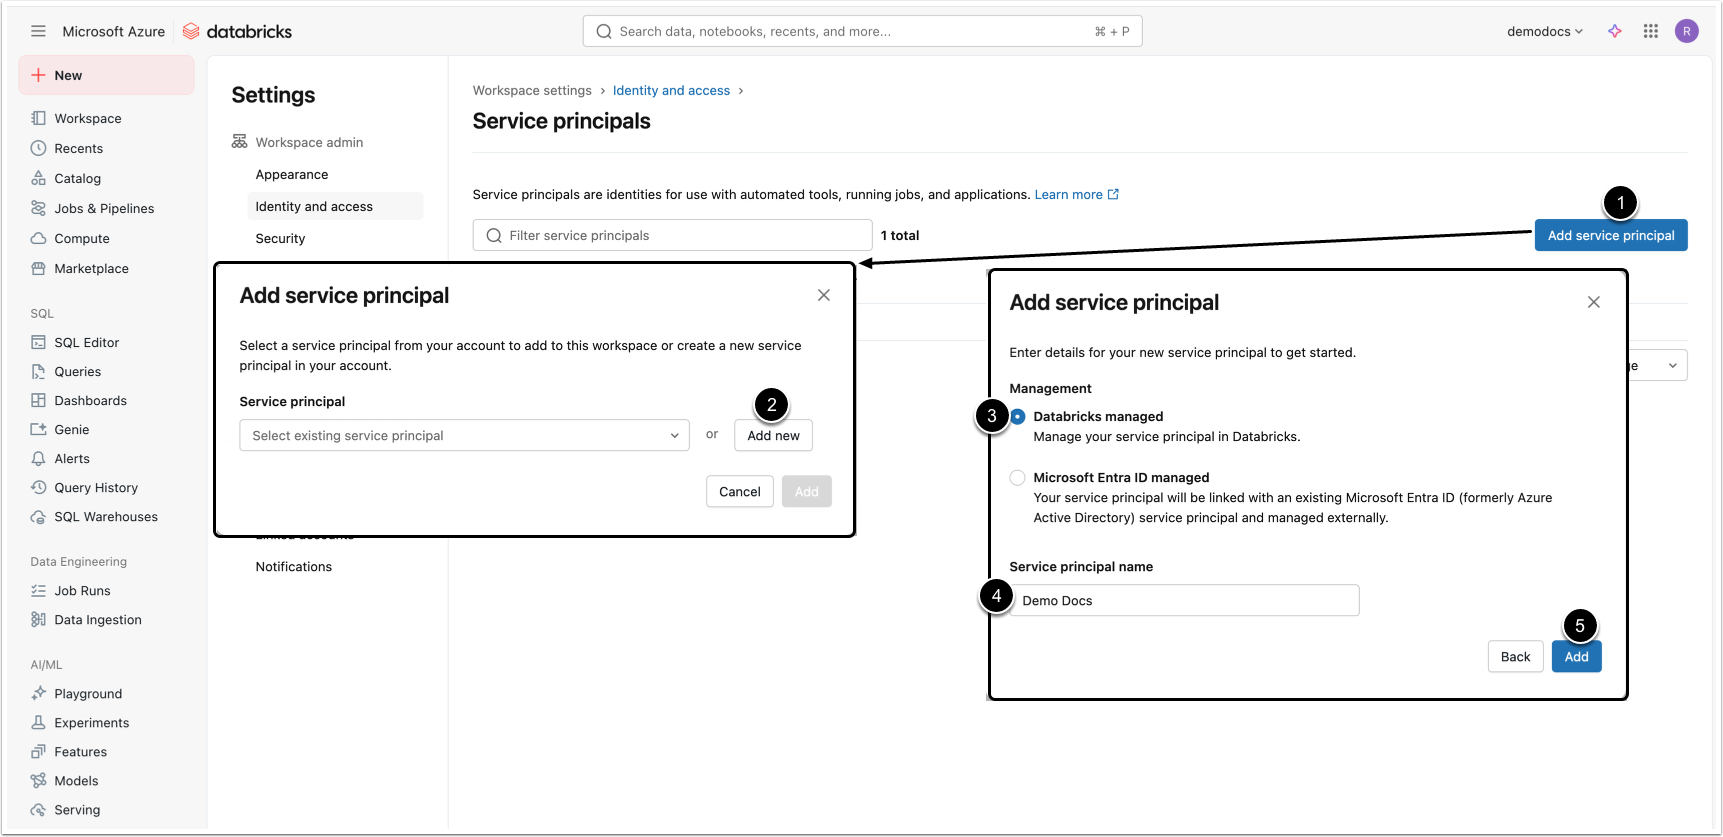Click the Add service principal button
1723x837 pixels.
[x=1610, y=235]
